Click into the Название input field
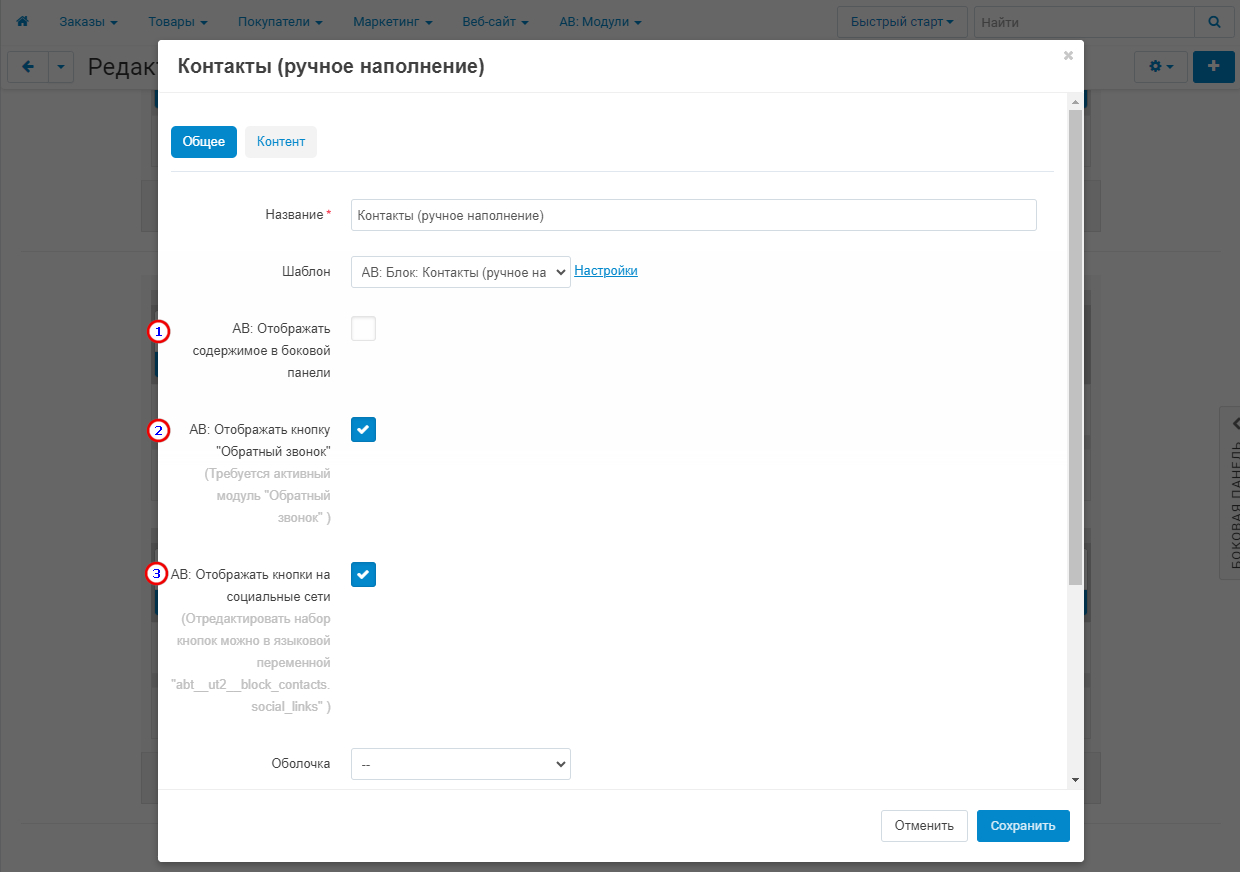Screen dimensions: 1240x872 pyautogui.click(x=693, y=215)
